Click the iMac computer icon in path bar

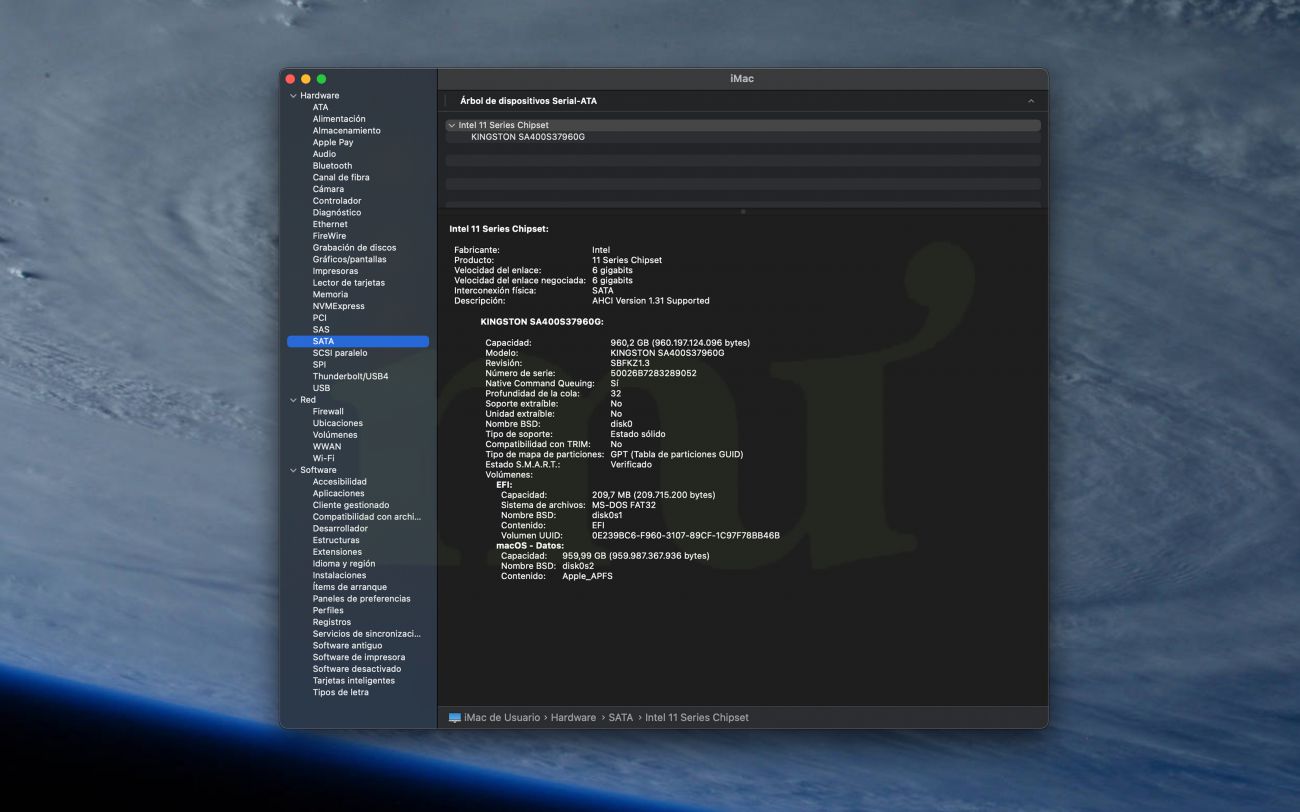click(455, 718)
